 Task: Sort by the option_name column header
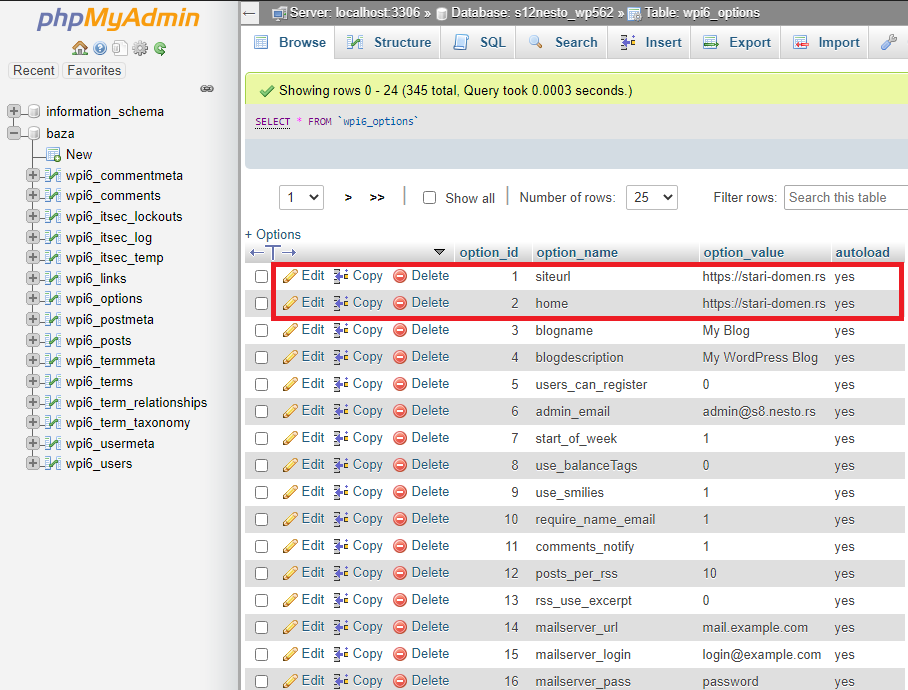577,252
